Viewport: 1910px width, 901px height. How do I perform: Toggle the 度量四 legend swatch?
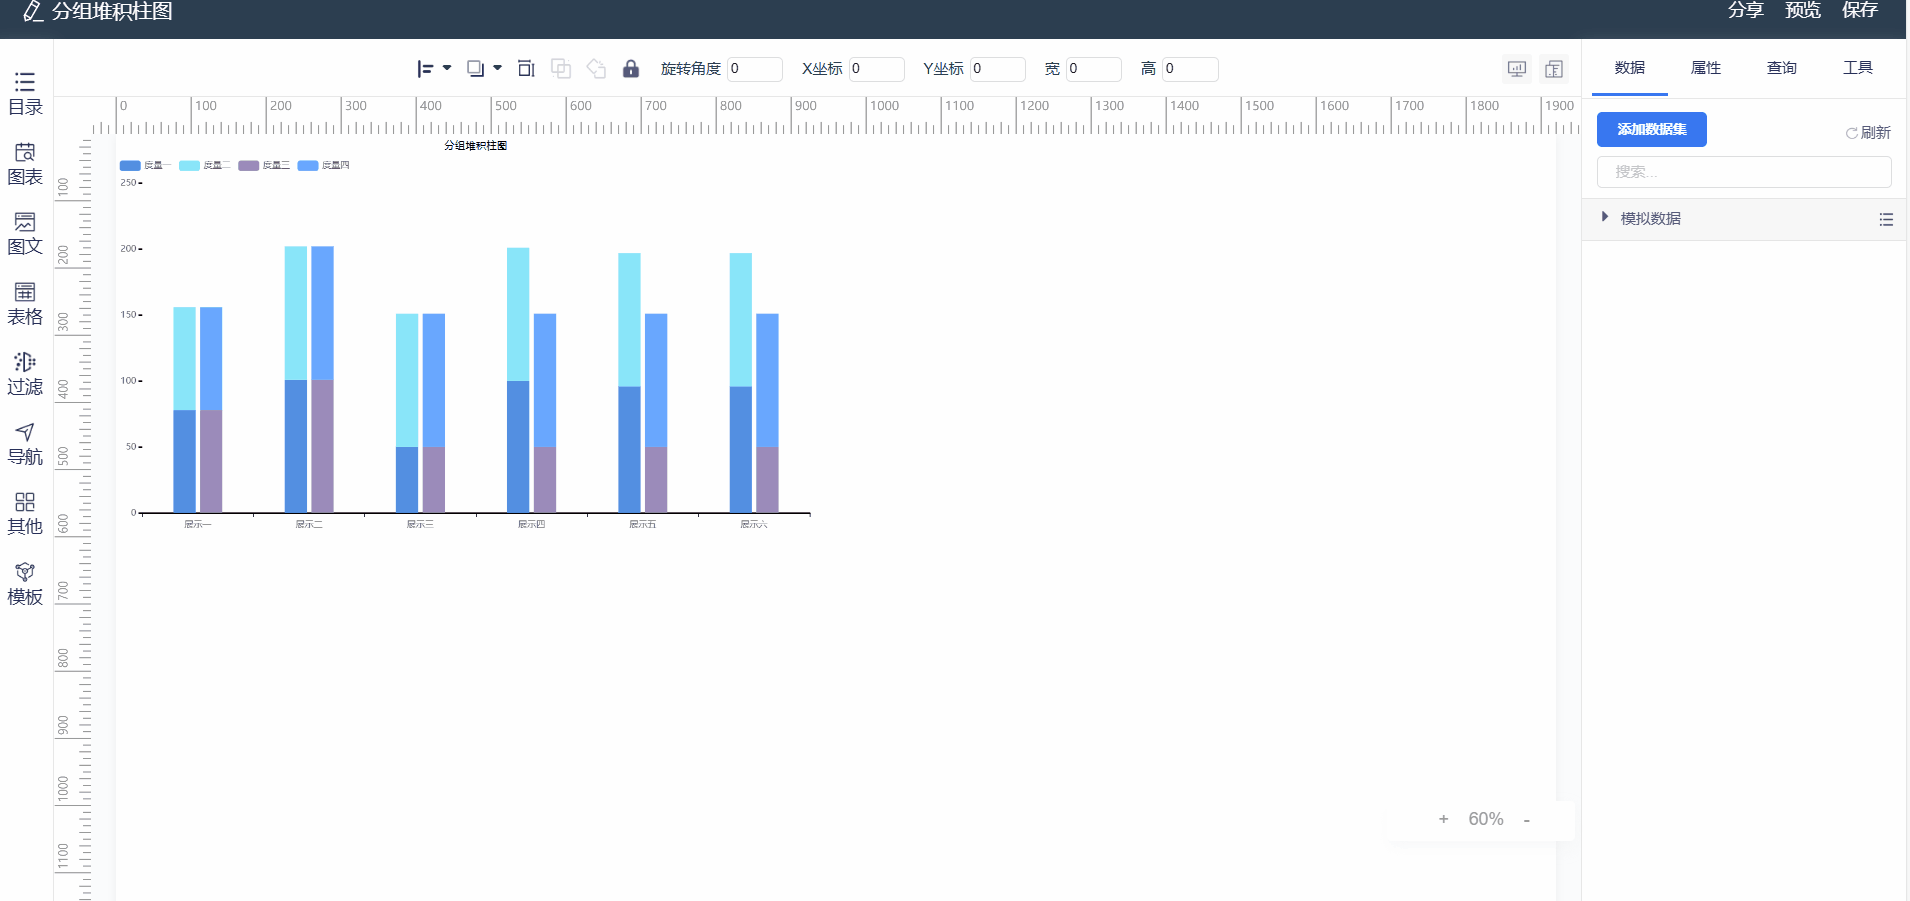coord(308,166)
